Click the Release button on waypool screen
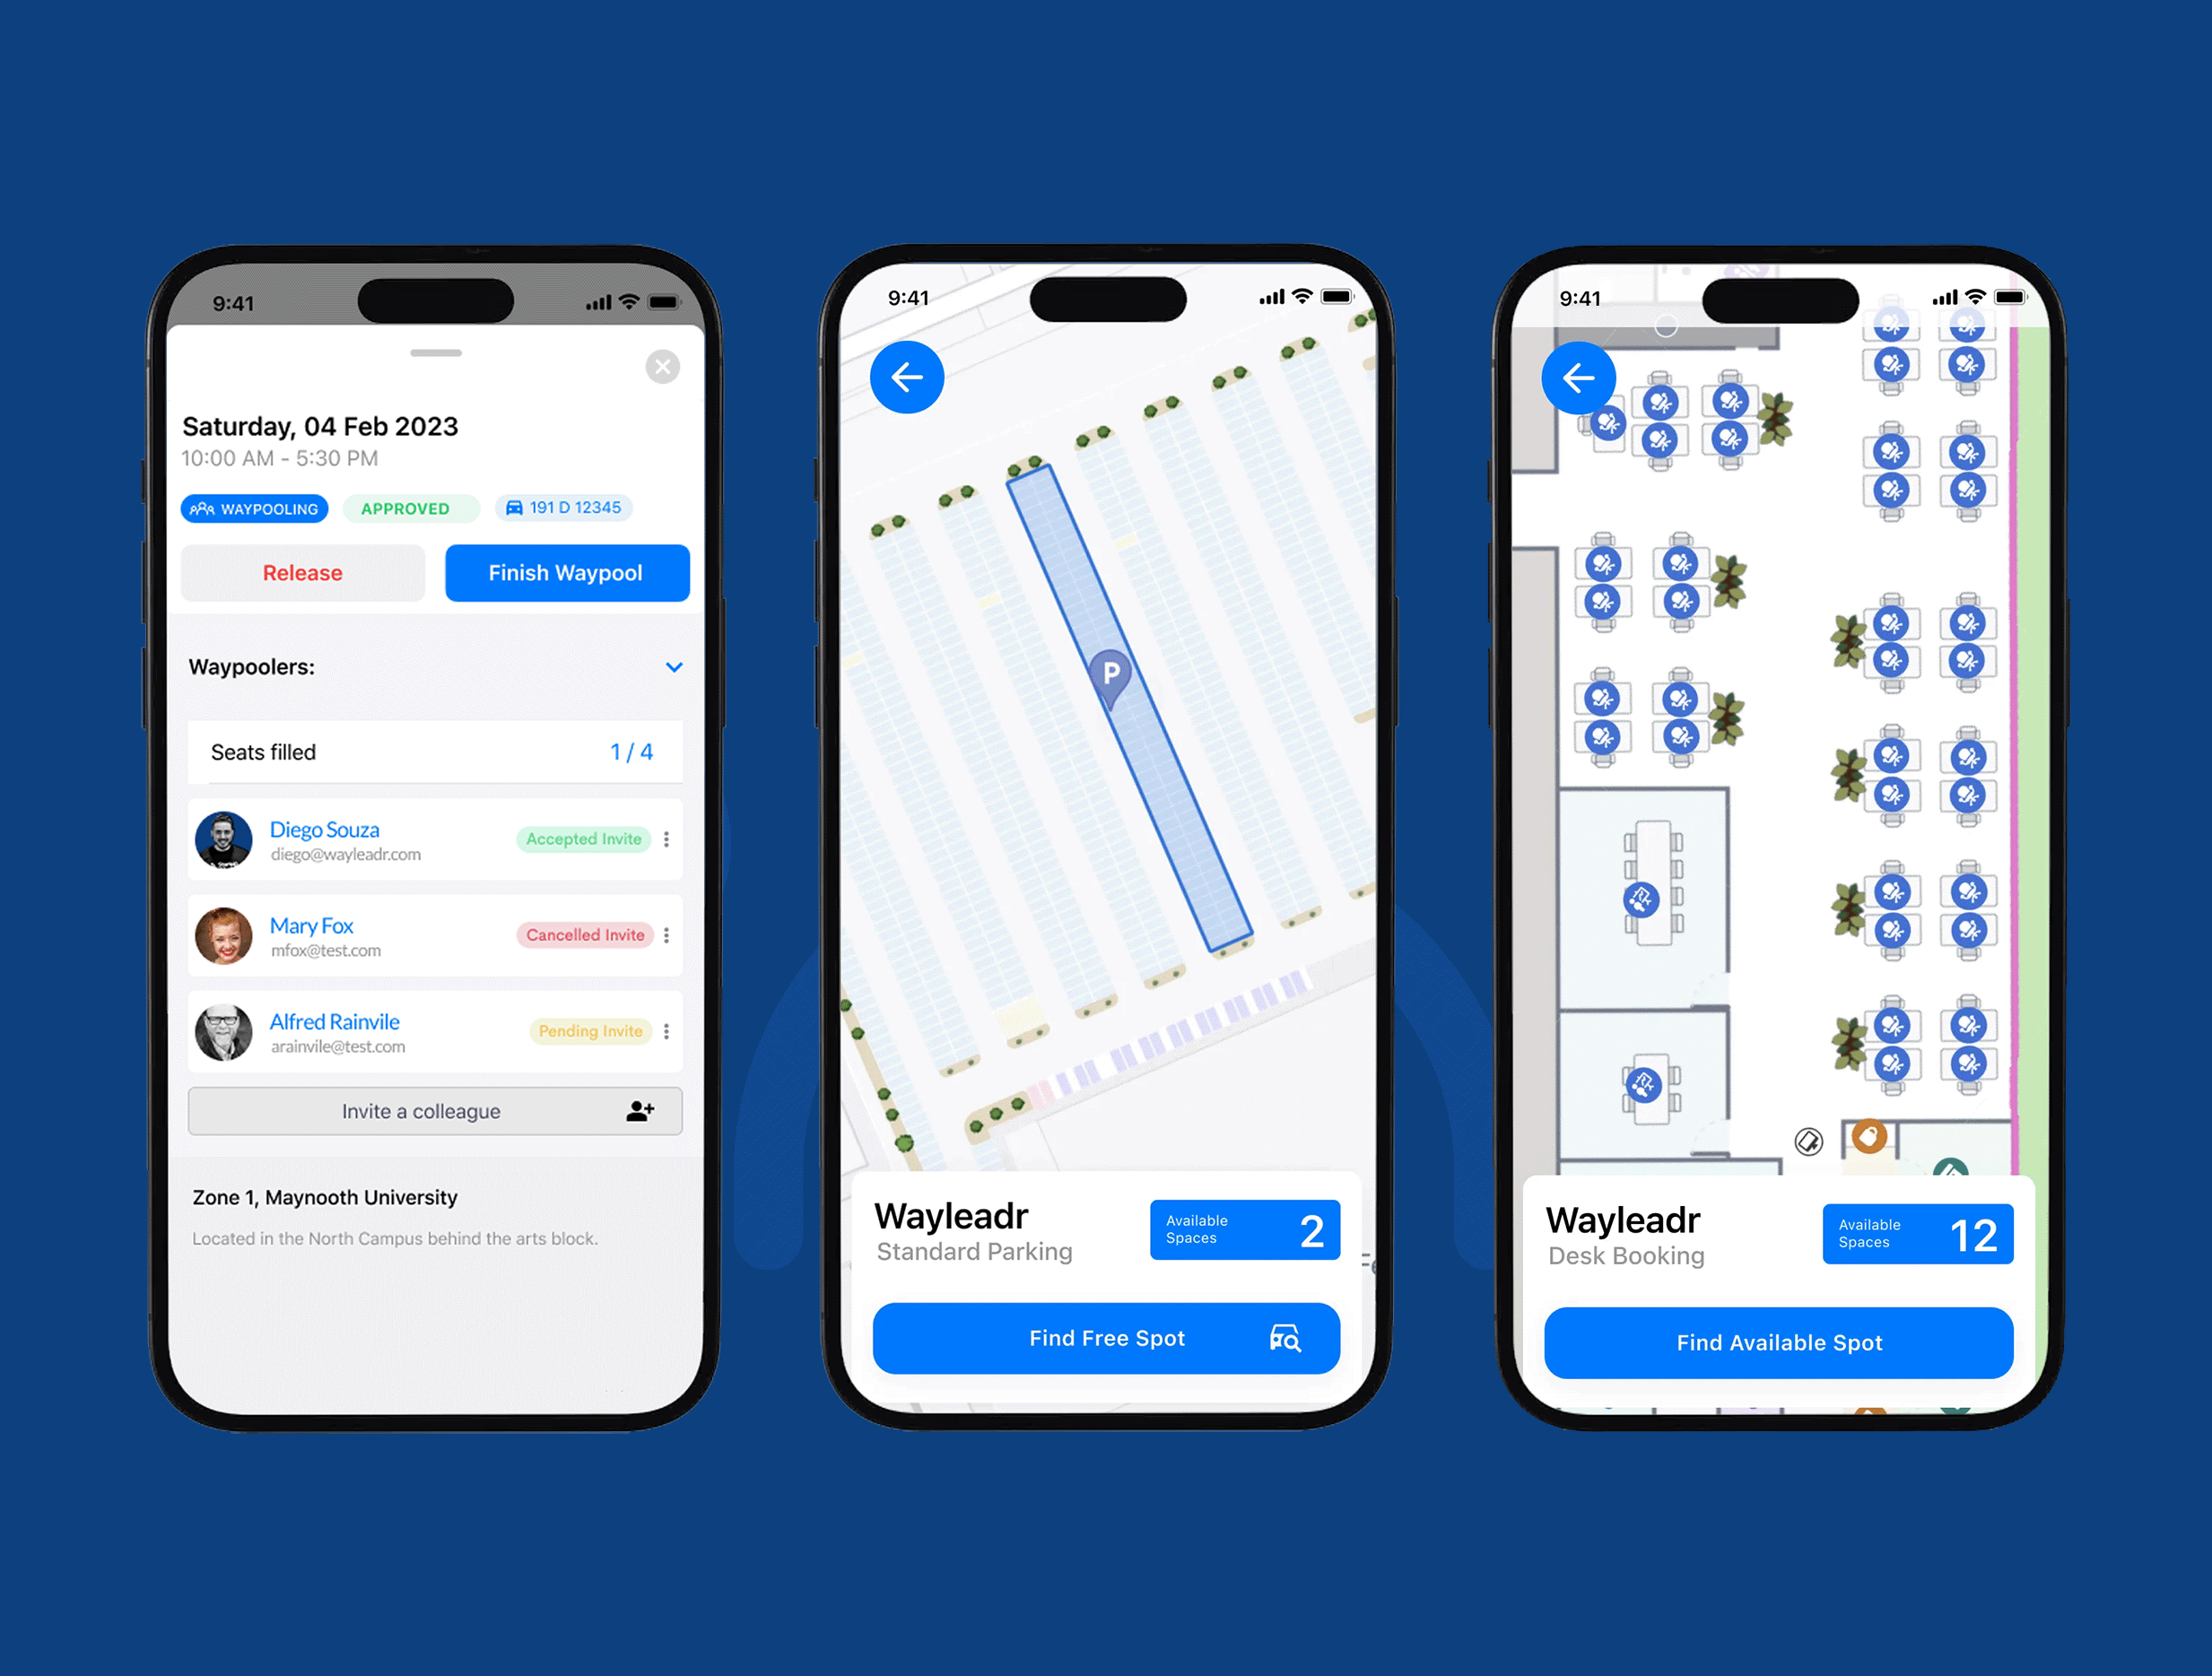The width and height of the screenshot is (2212, 1676). (303, 572)
